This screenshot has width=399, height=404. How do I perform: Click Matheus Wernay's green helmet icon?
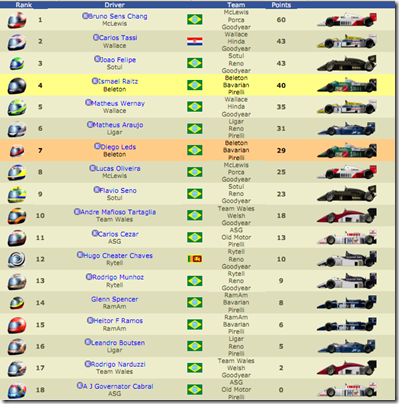coord(17,107)
